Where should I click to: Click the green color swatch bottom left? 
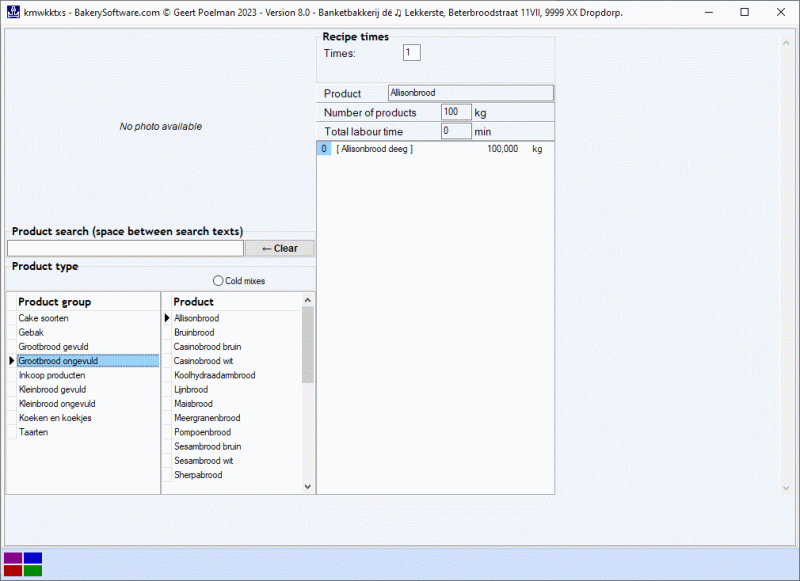point(33,570)
